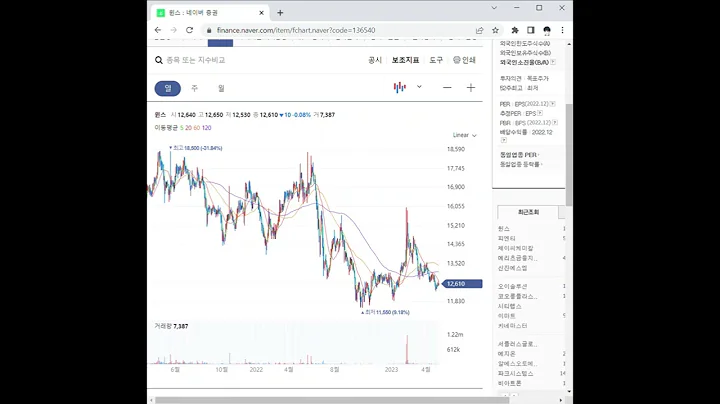
Task: Click the 12,610 current price marker
Action: (462, 284)
